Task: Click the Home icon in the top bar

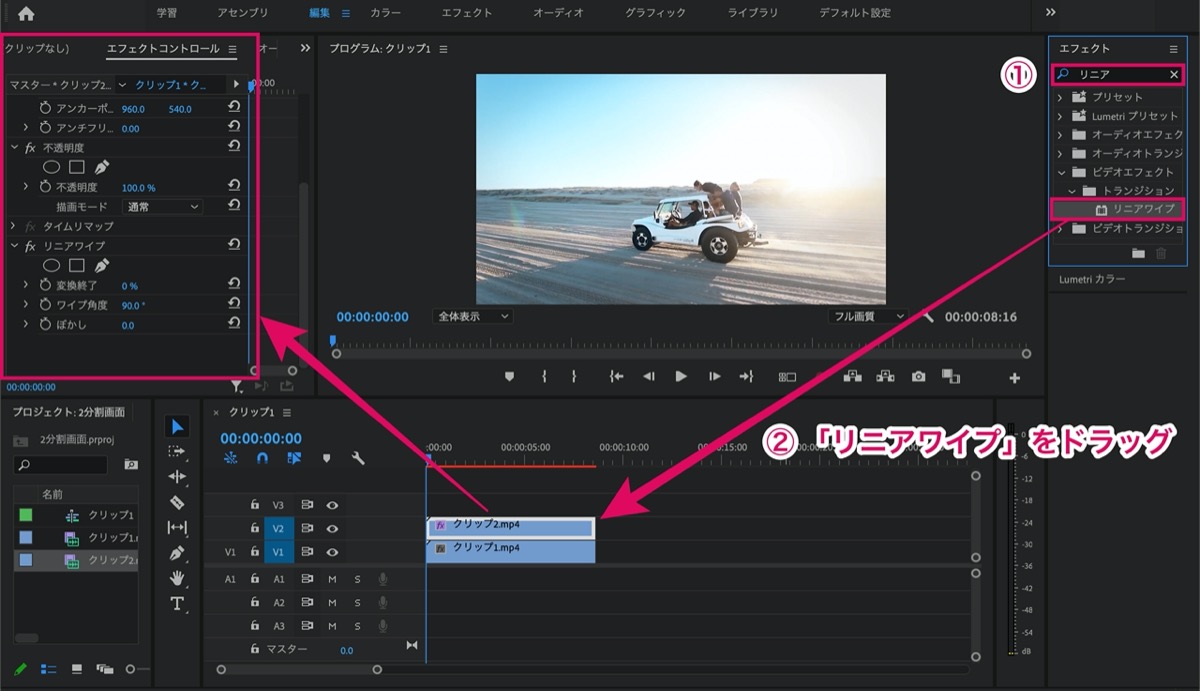Action: click(26, 14)
